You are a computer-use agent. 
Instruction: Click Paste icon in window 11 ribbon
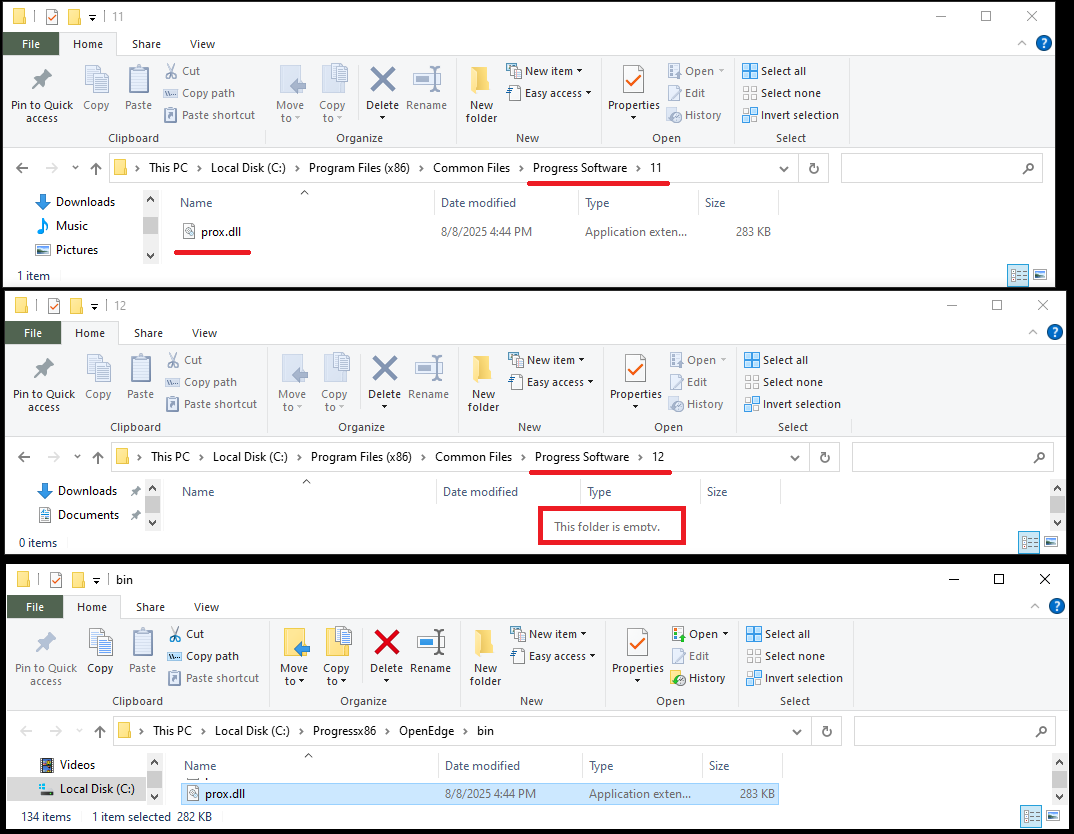coord(138,80)
